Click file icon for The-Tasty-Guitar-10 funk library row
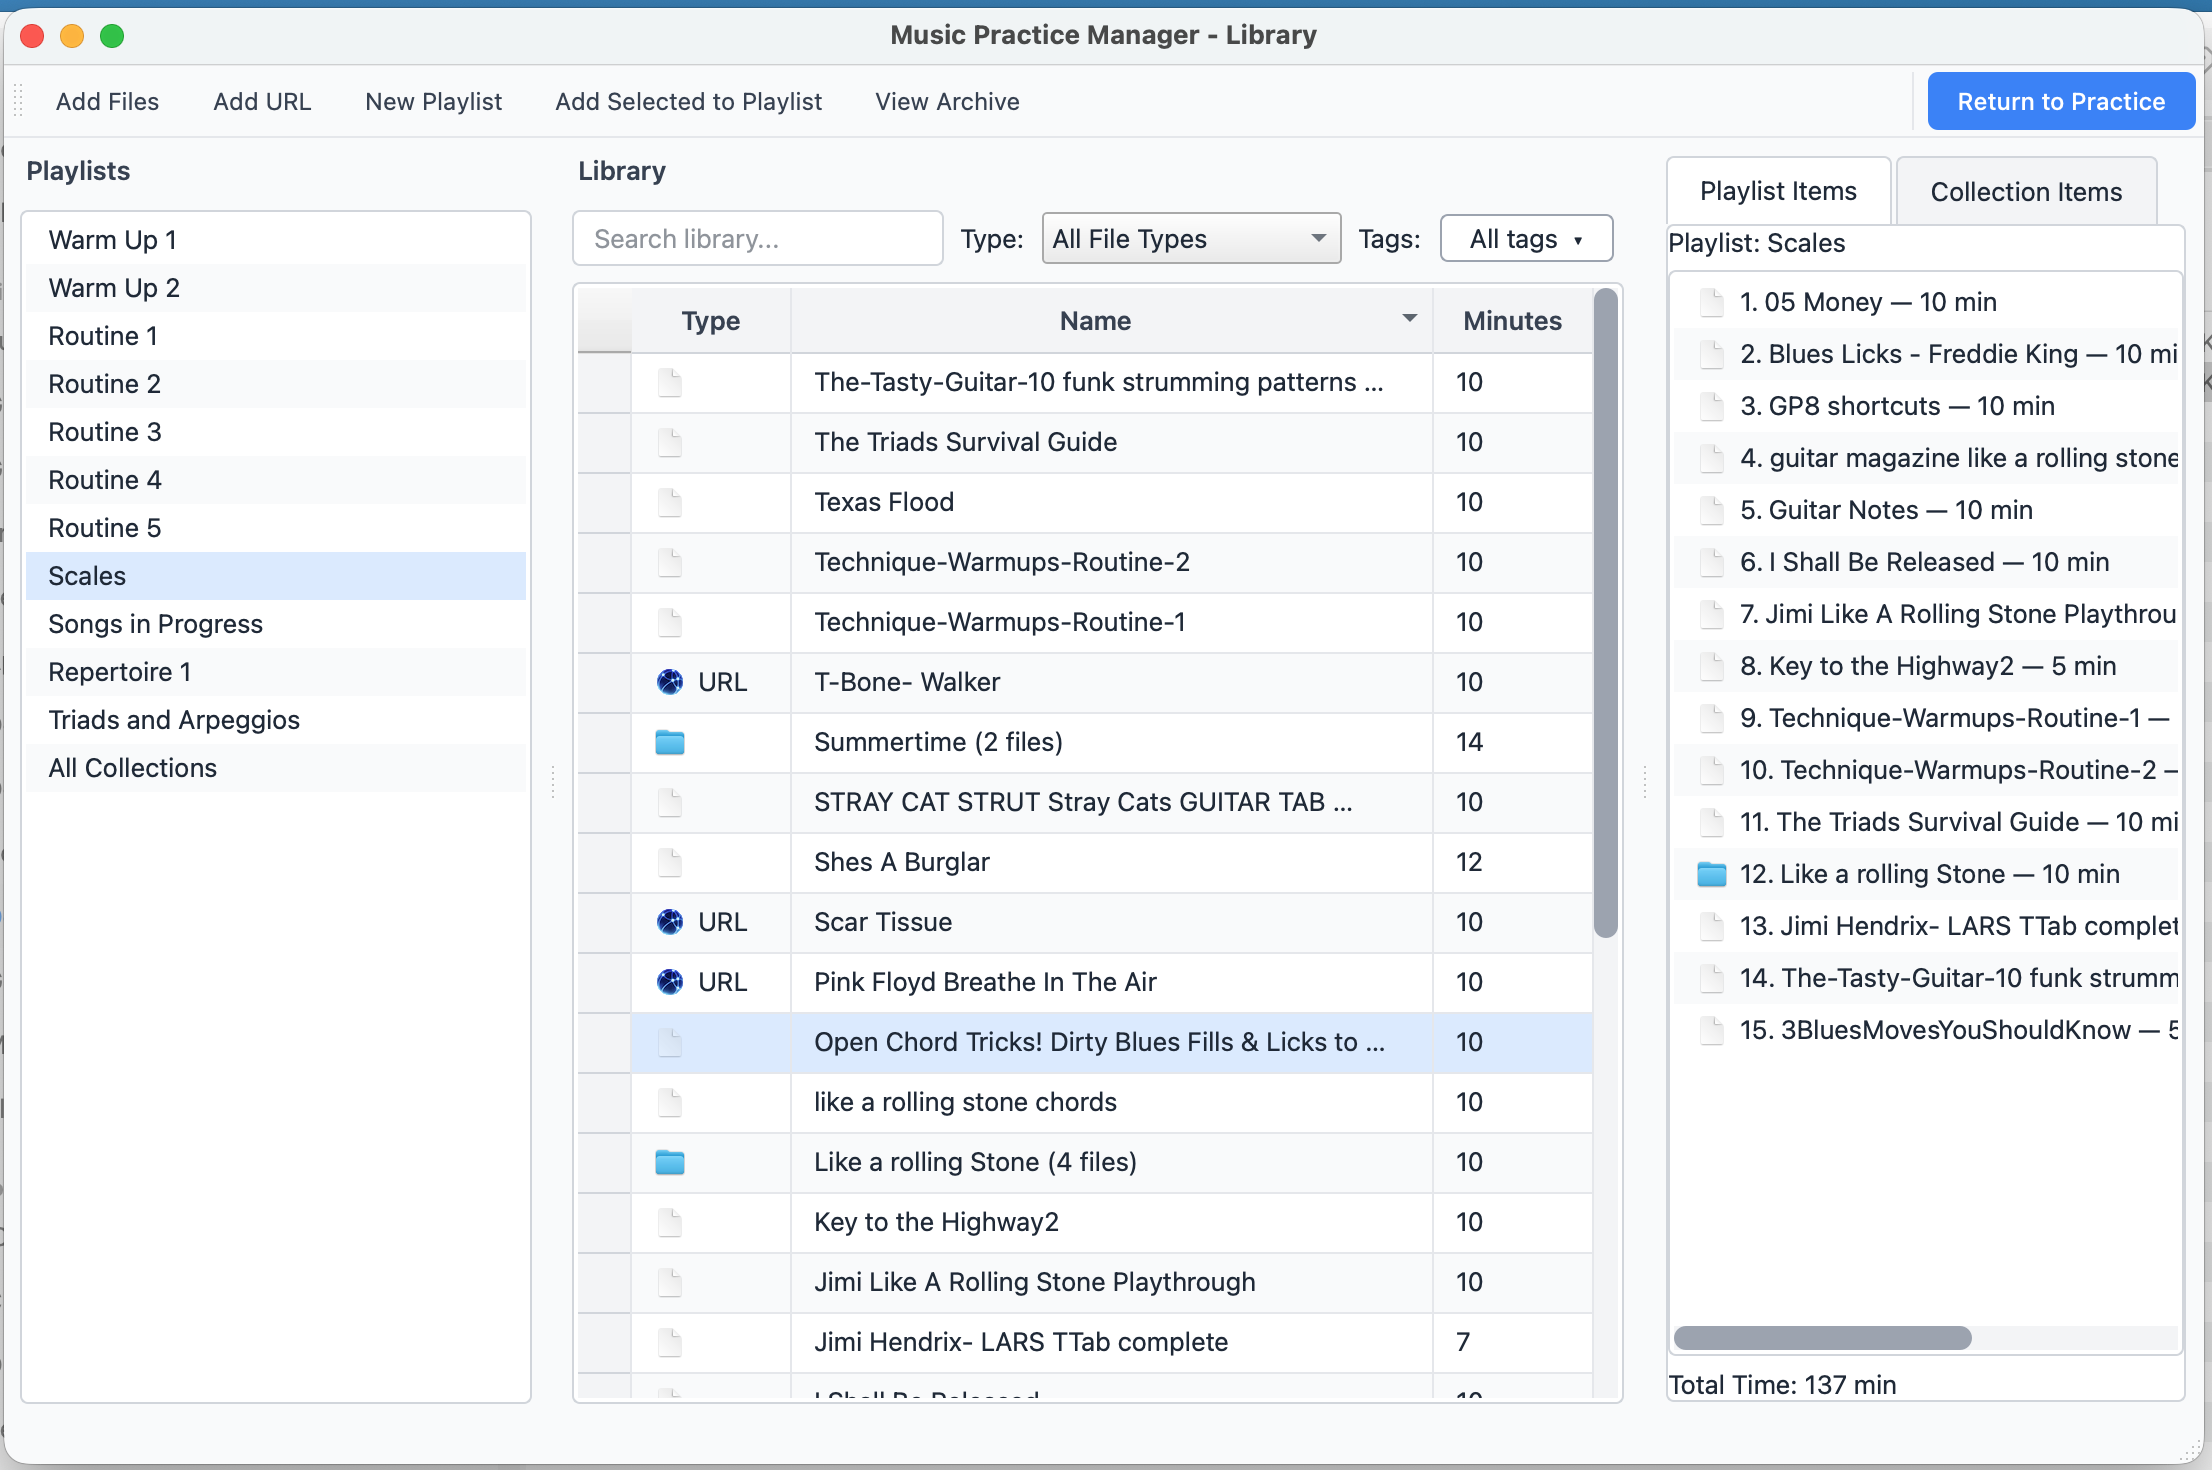2212x1470 pixels. click(670, 382)
